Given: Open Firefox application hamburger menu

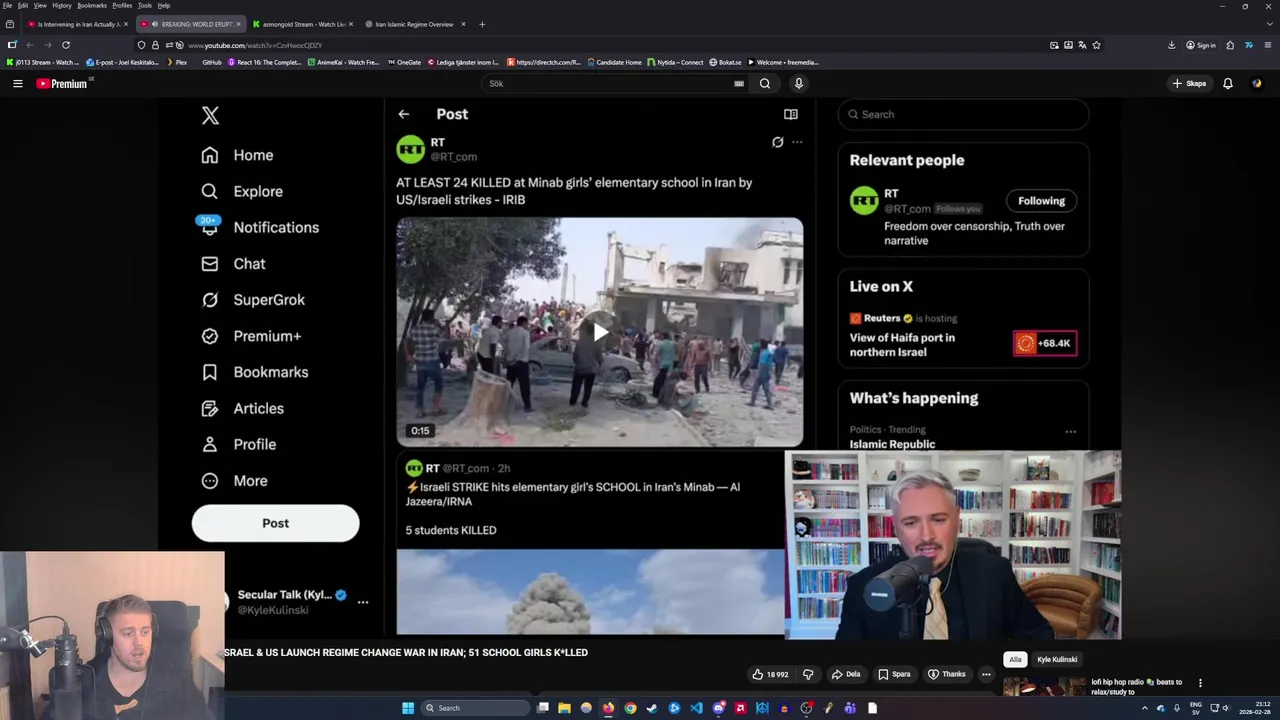Looking at the screenshot, I should click(1268, 45).
